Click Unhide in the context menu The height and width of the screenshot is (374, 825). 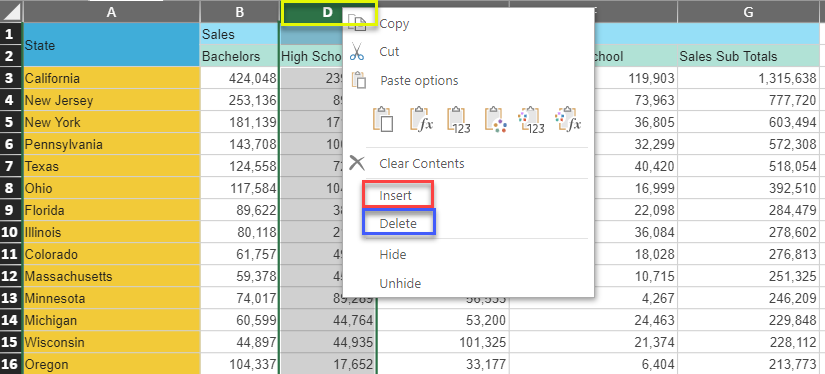point(400,284)
